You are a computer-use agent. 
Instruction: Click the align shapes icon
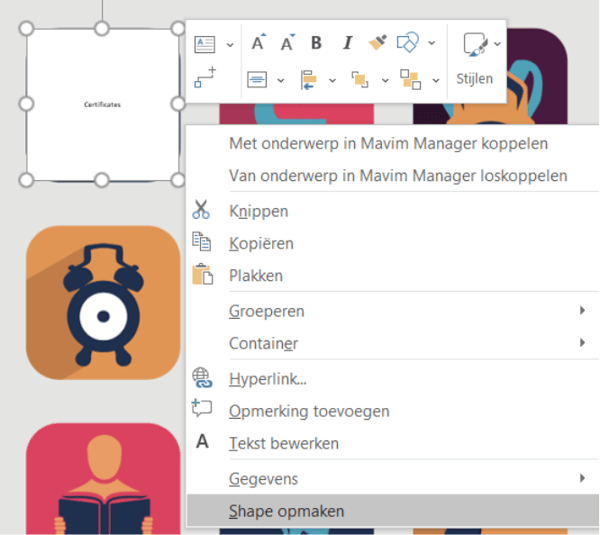pos(308,79)
